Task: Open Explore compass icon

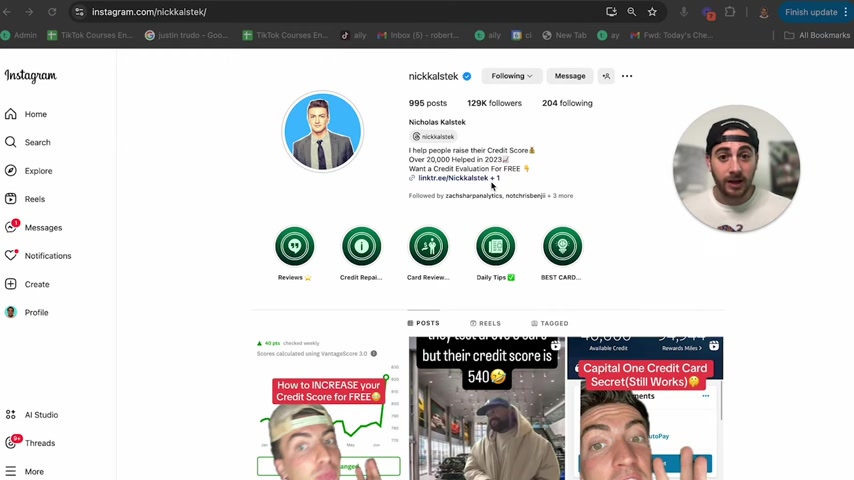Action: click(11, 171)
